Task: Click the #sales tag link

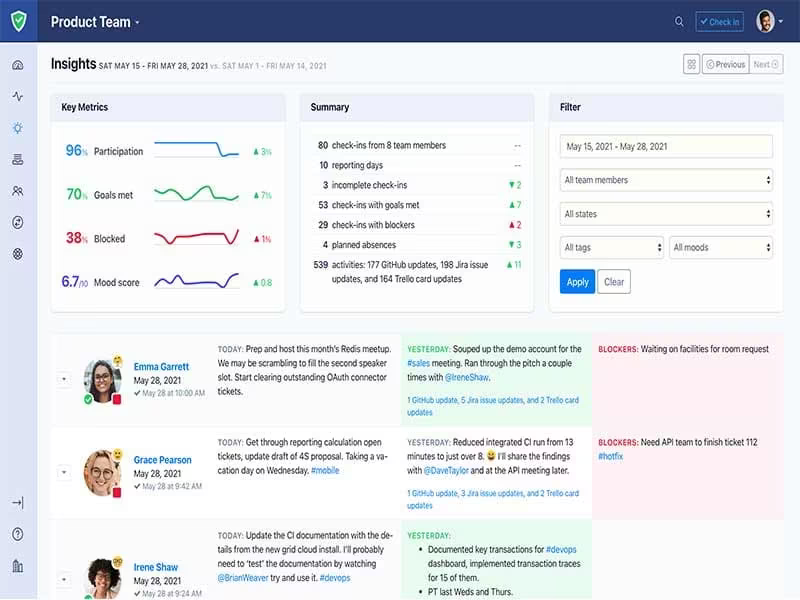Action: pyautogui.click(x=418, y=363)
